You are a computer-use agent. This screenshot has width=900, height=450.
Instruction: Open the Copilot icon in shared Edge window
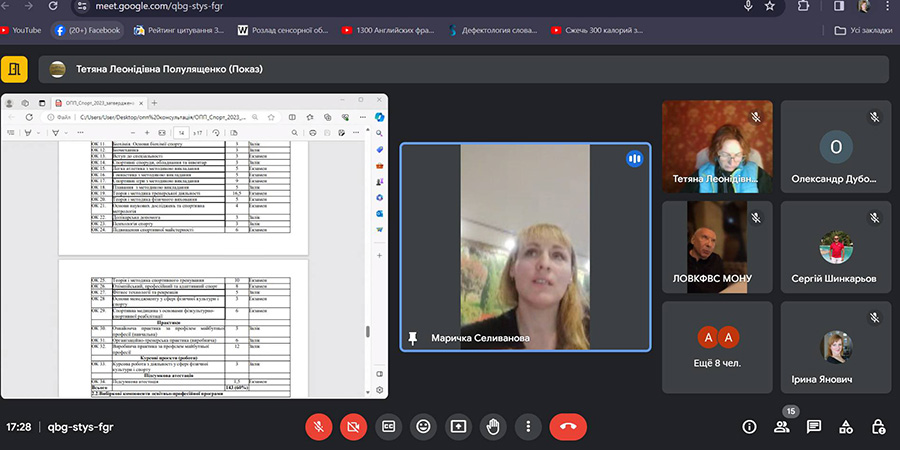[x=379, y=117]
